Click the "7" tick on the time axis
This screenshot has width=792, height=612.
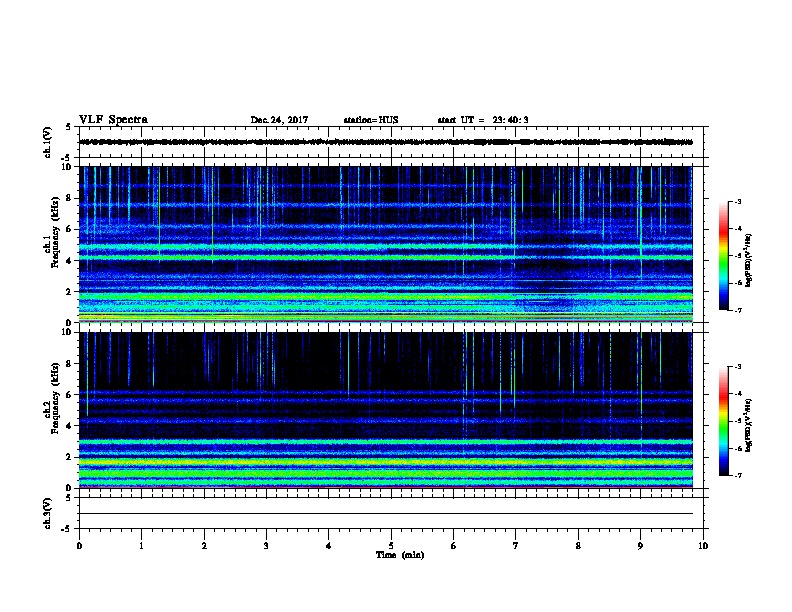516,546
